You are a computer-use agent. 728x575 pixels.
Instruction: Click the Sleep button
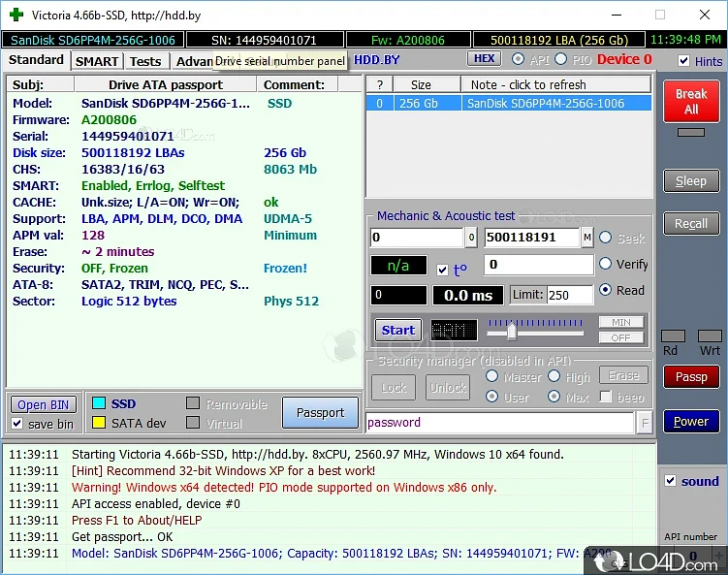691,181
